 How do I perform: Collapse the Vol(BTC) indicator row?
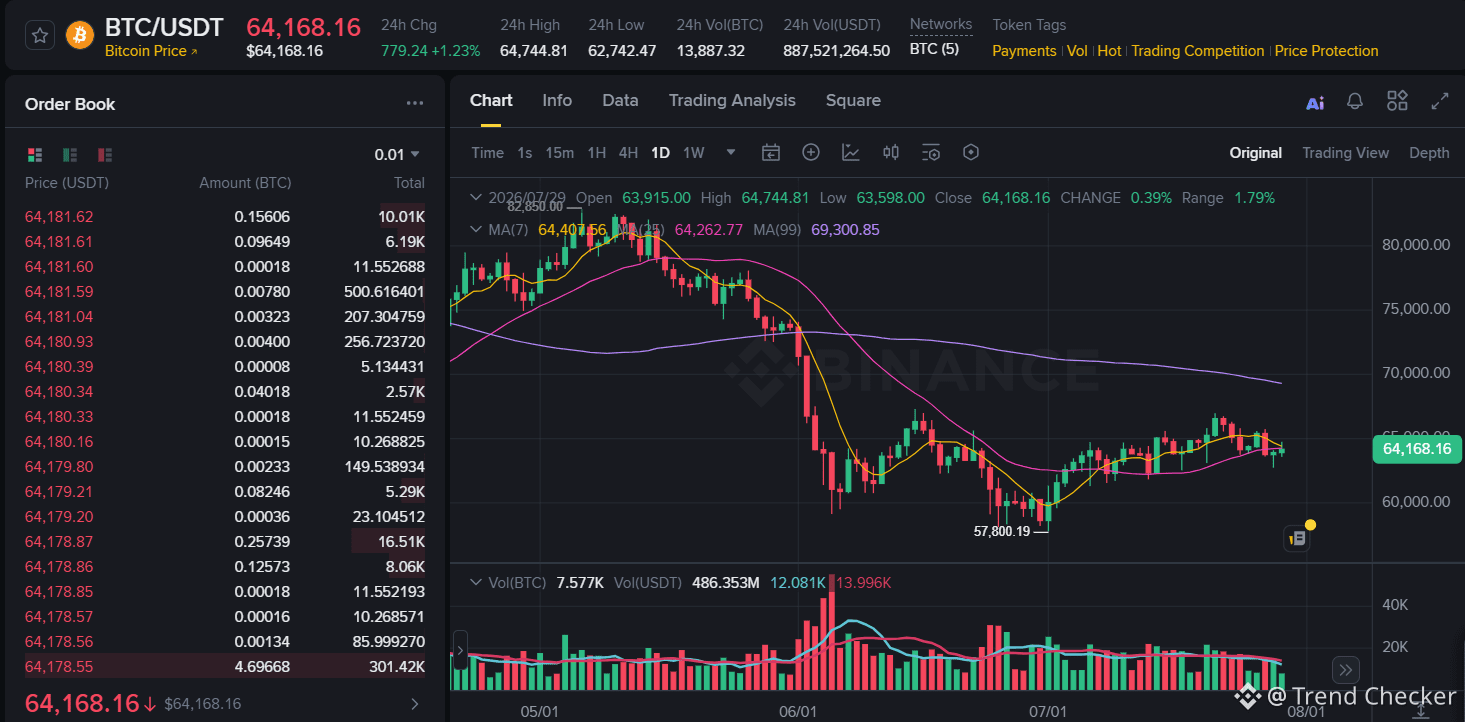(x=477, y=583)
